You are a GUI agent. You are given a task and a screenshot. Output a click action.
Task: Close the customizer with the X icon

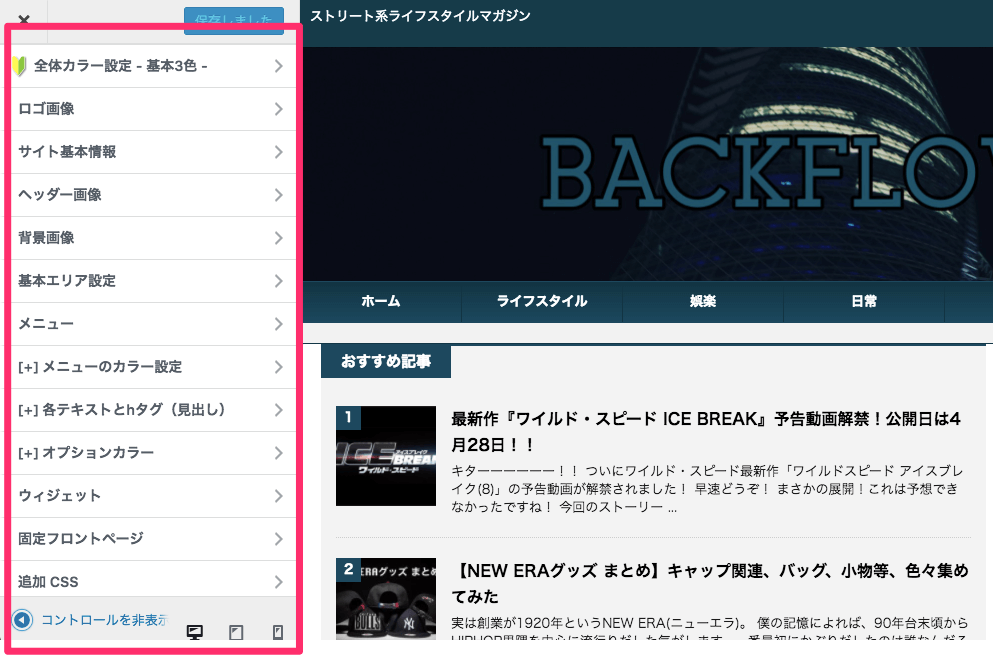coord(24,19)
